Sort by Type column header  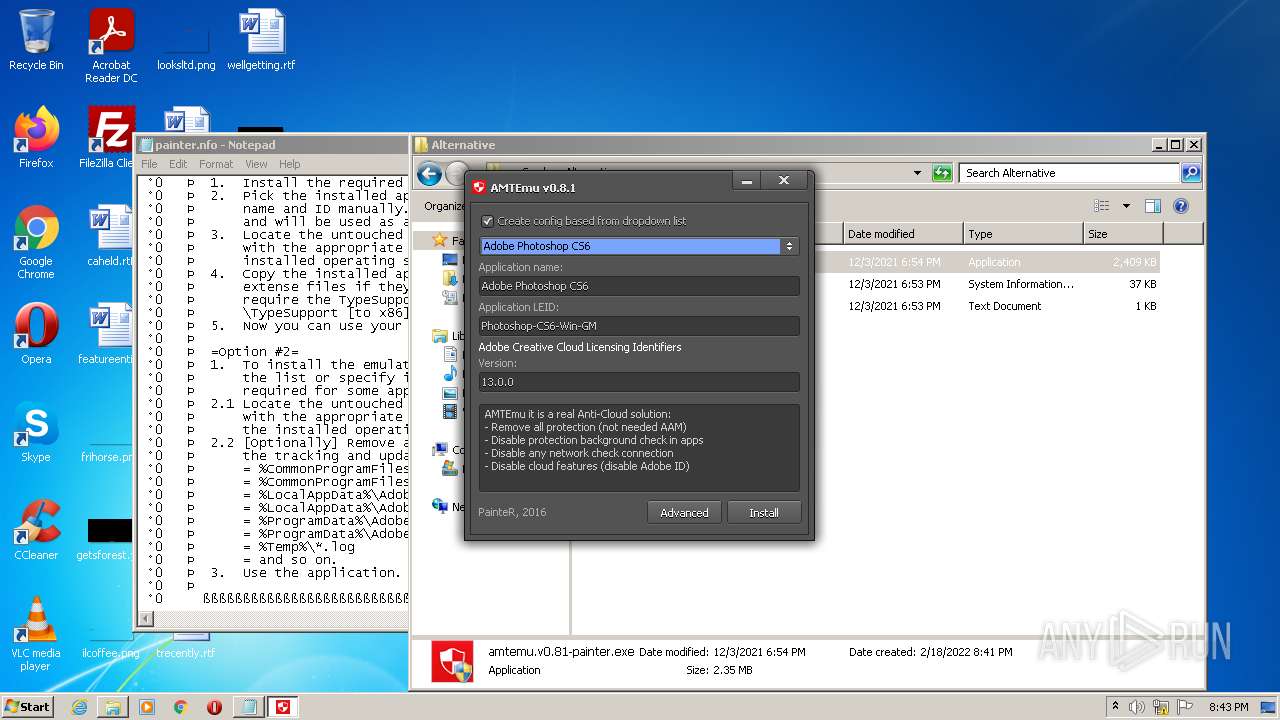coord(1023,234)
